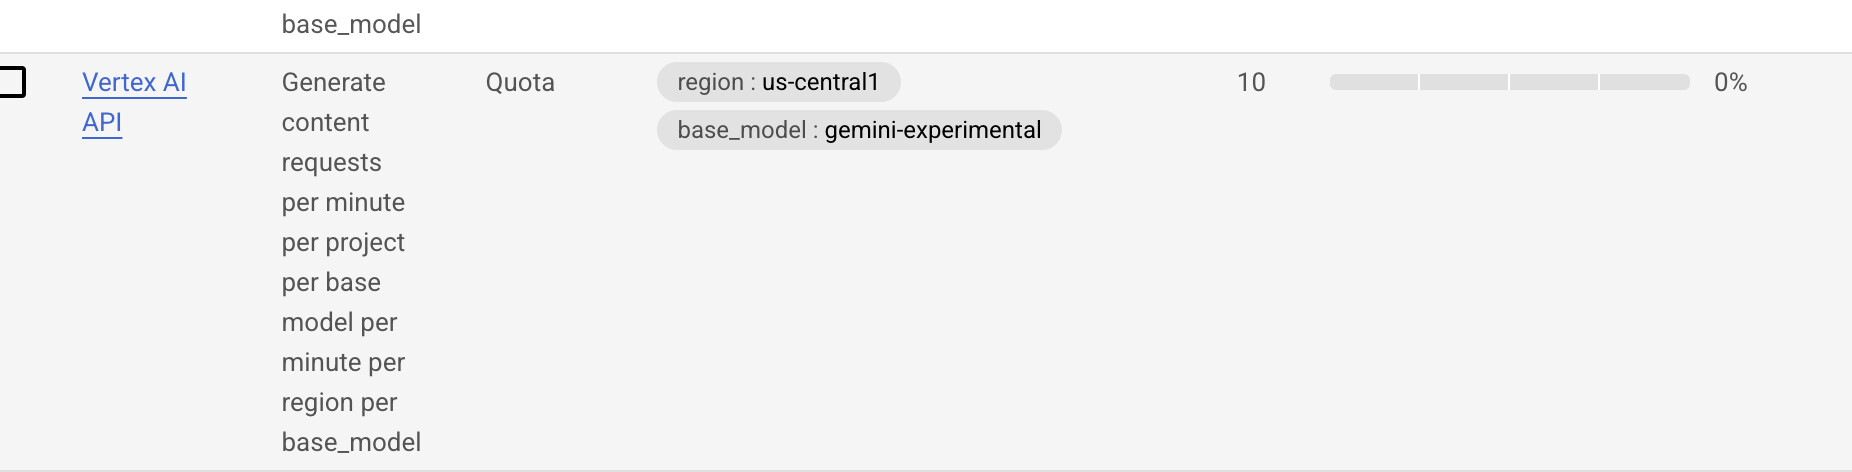Click the word API under Vertex AI

point(102,123)
